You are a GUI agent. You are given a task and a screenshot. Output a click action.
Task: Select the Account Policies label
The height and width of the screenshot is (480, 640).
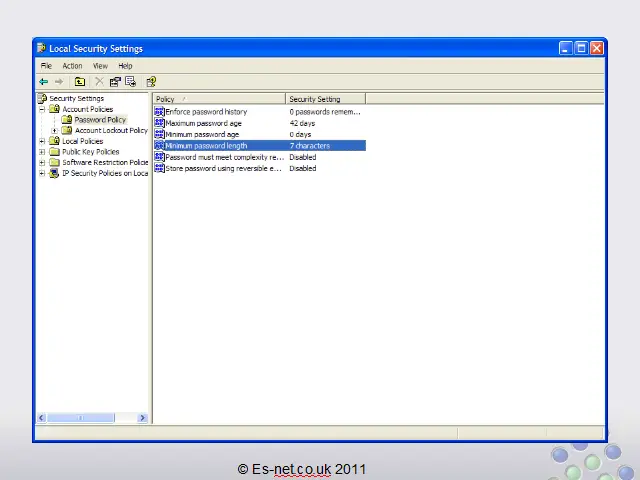pos(88,109)
